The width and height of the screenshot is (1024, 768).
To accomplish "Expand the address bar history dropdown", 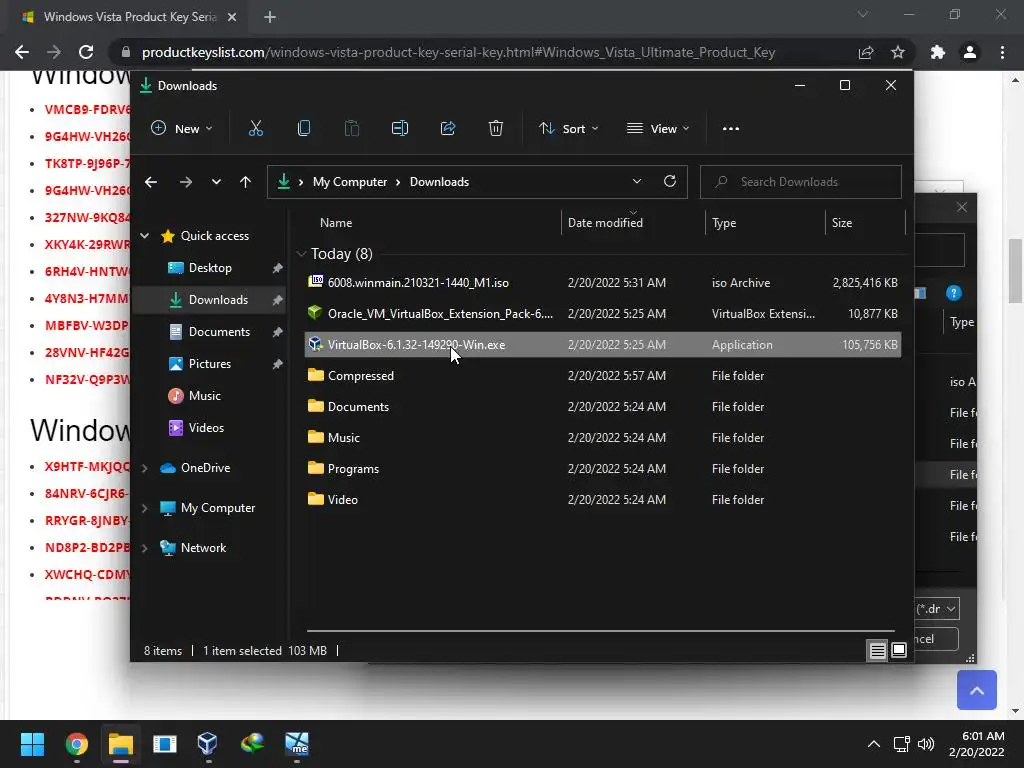I will pyautogui.click(x=637, y=182).
